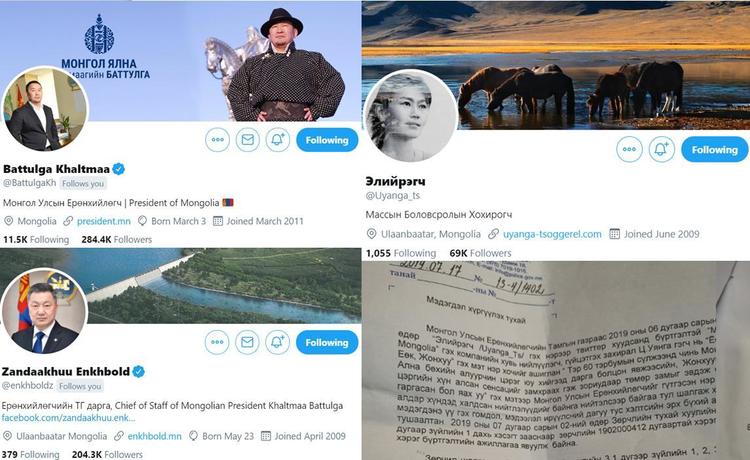Open uyanga-tsoggerel.com link
Viewport: 750px width, 460px height.
click(x=552, y=234)
